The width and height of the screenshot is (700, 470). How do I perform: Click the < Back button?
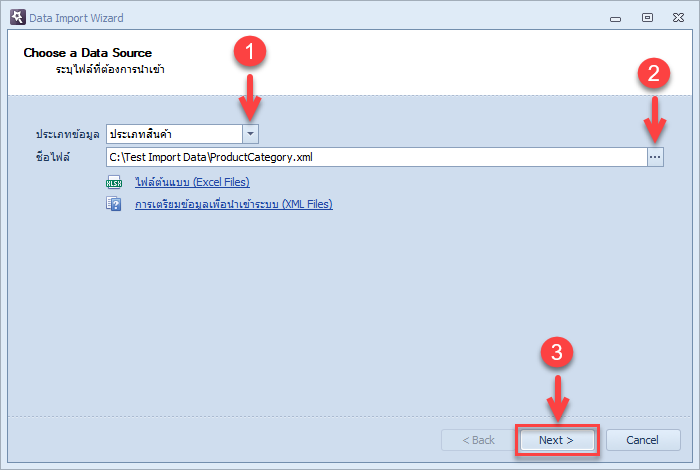pyautogui.click(x=478, y=440)
